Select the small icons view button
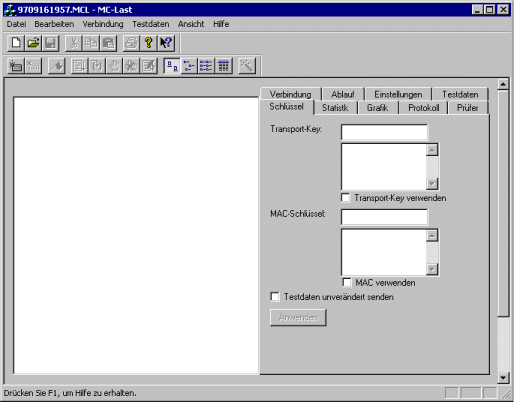The height and width of the screenshot is (402, 514). pyautogui.click(x=189, y=66)
